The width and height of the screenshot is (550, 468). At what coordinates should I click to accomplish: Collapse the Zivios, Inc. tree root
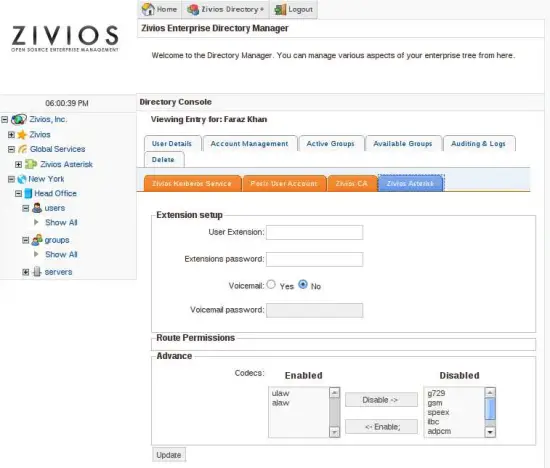click(x=5, y=120)
